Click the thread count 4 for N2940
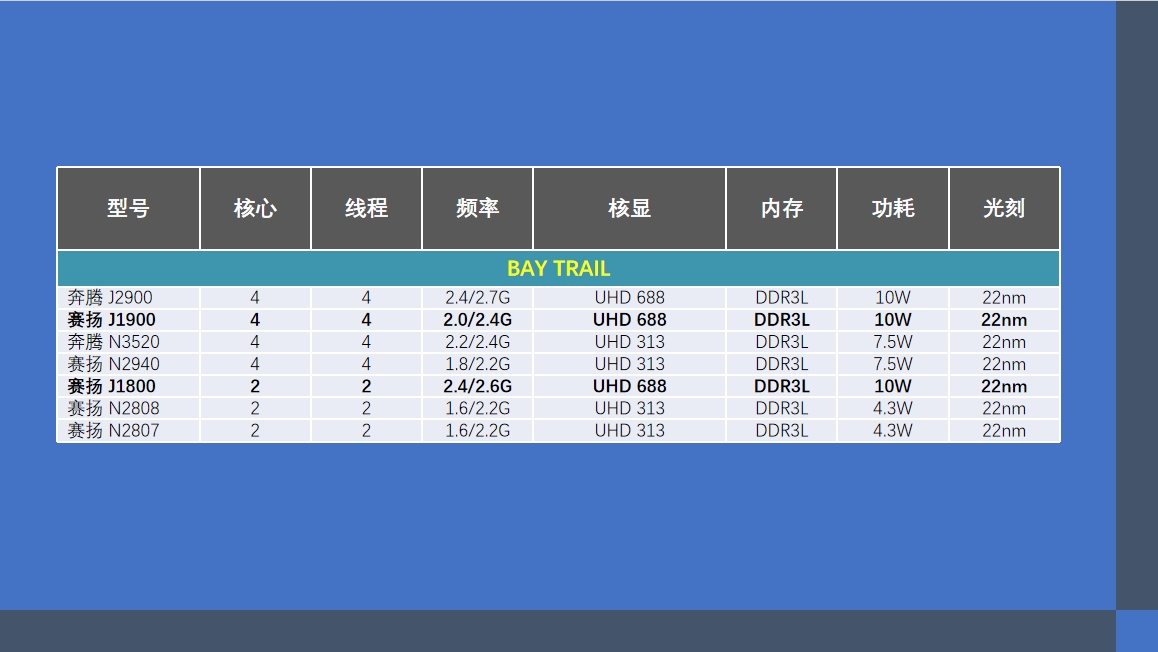 coord(366,364)
